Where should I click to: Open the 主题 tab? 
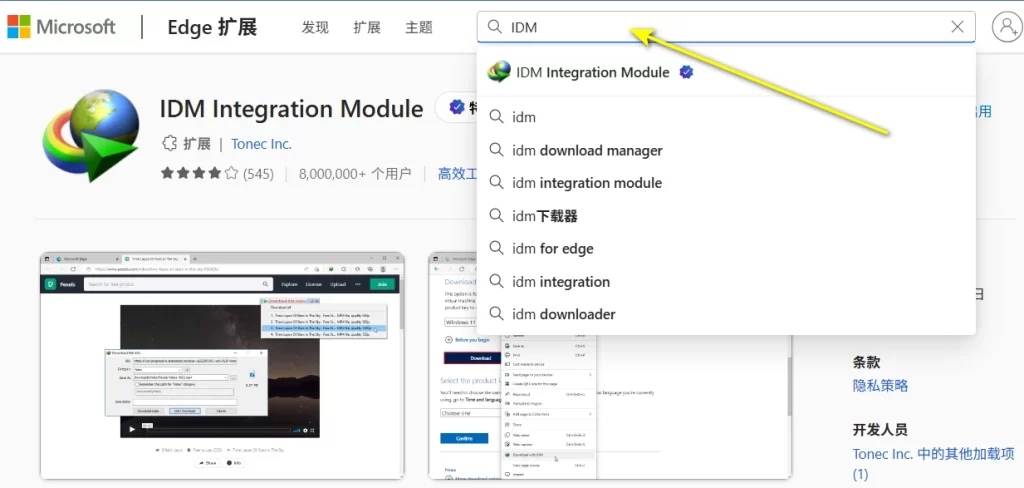coord(419,27)
